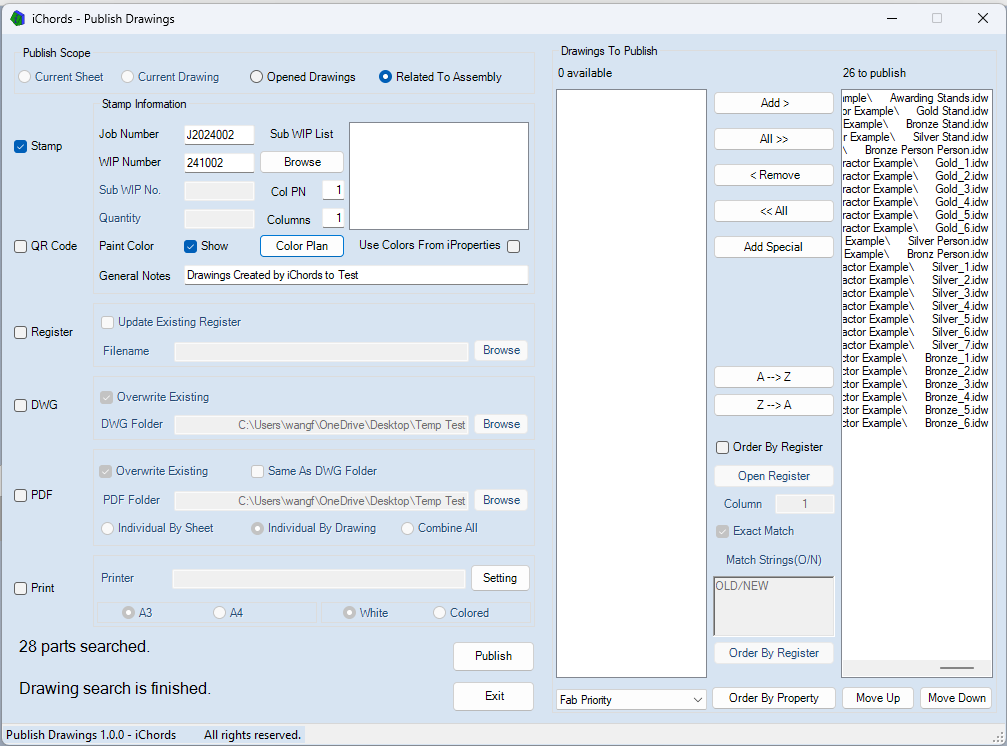Toggle Paint Color Show checkbox

click(206, 246)
